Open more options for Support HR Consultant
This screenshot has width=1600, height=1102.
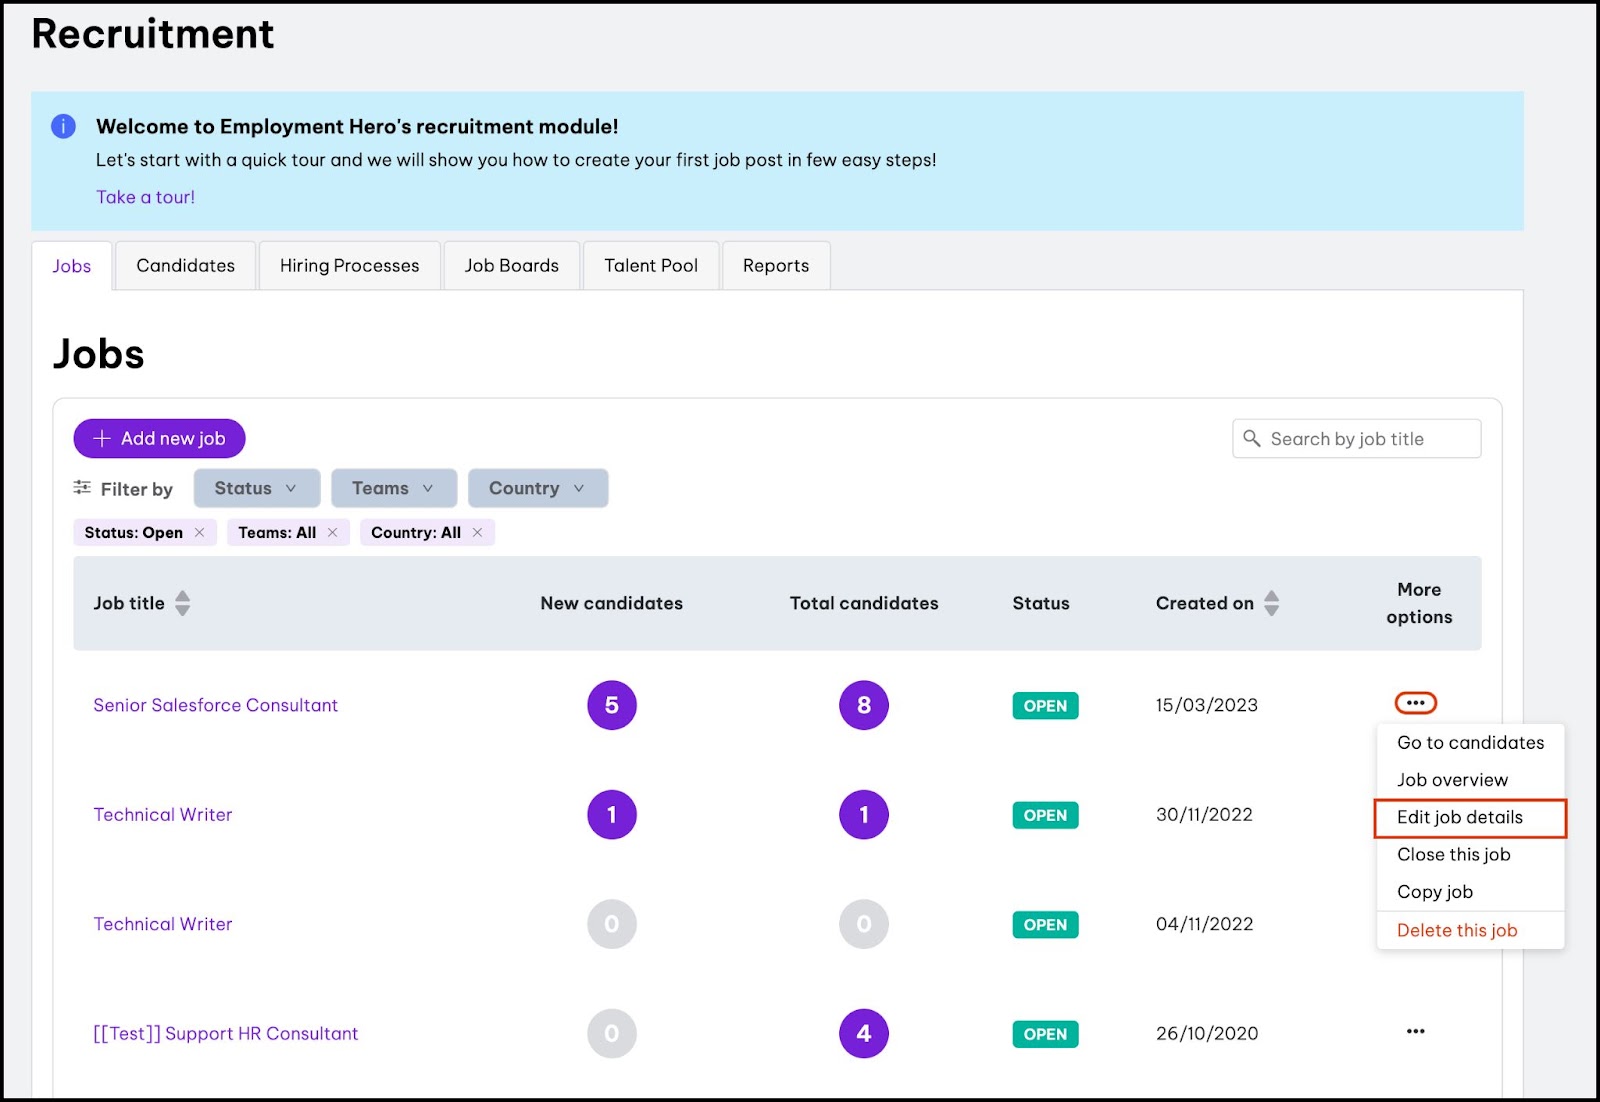pos(1415,1031)
